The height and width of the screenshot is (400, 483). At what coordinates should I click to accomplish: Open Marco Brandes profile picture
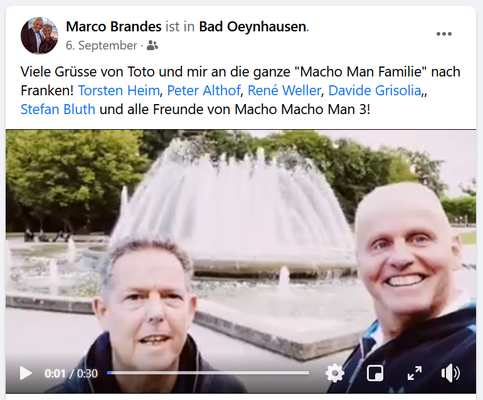(39, 36)
